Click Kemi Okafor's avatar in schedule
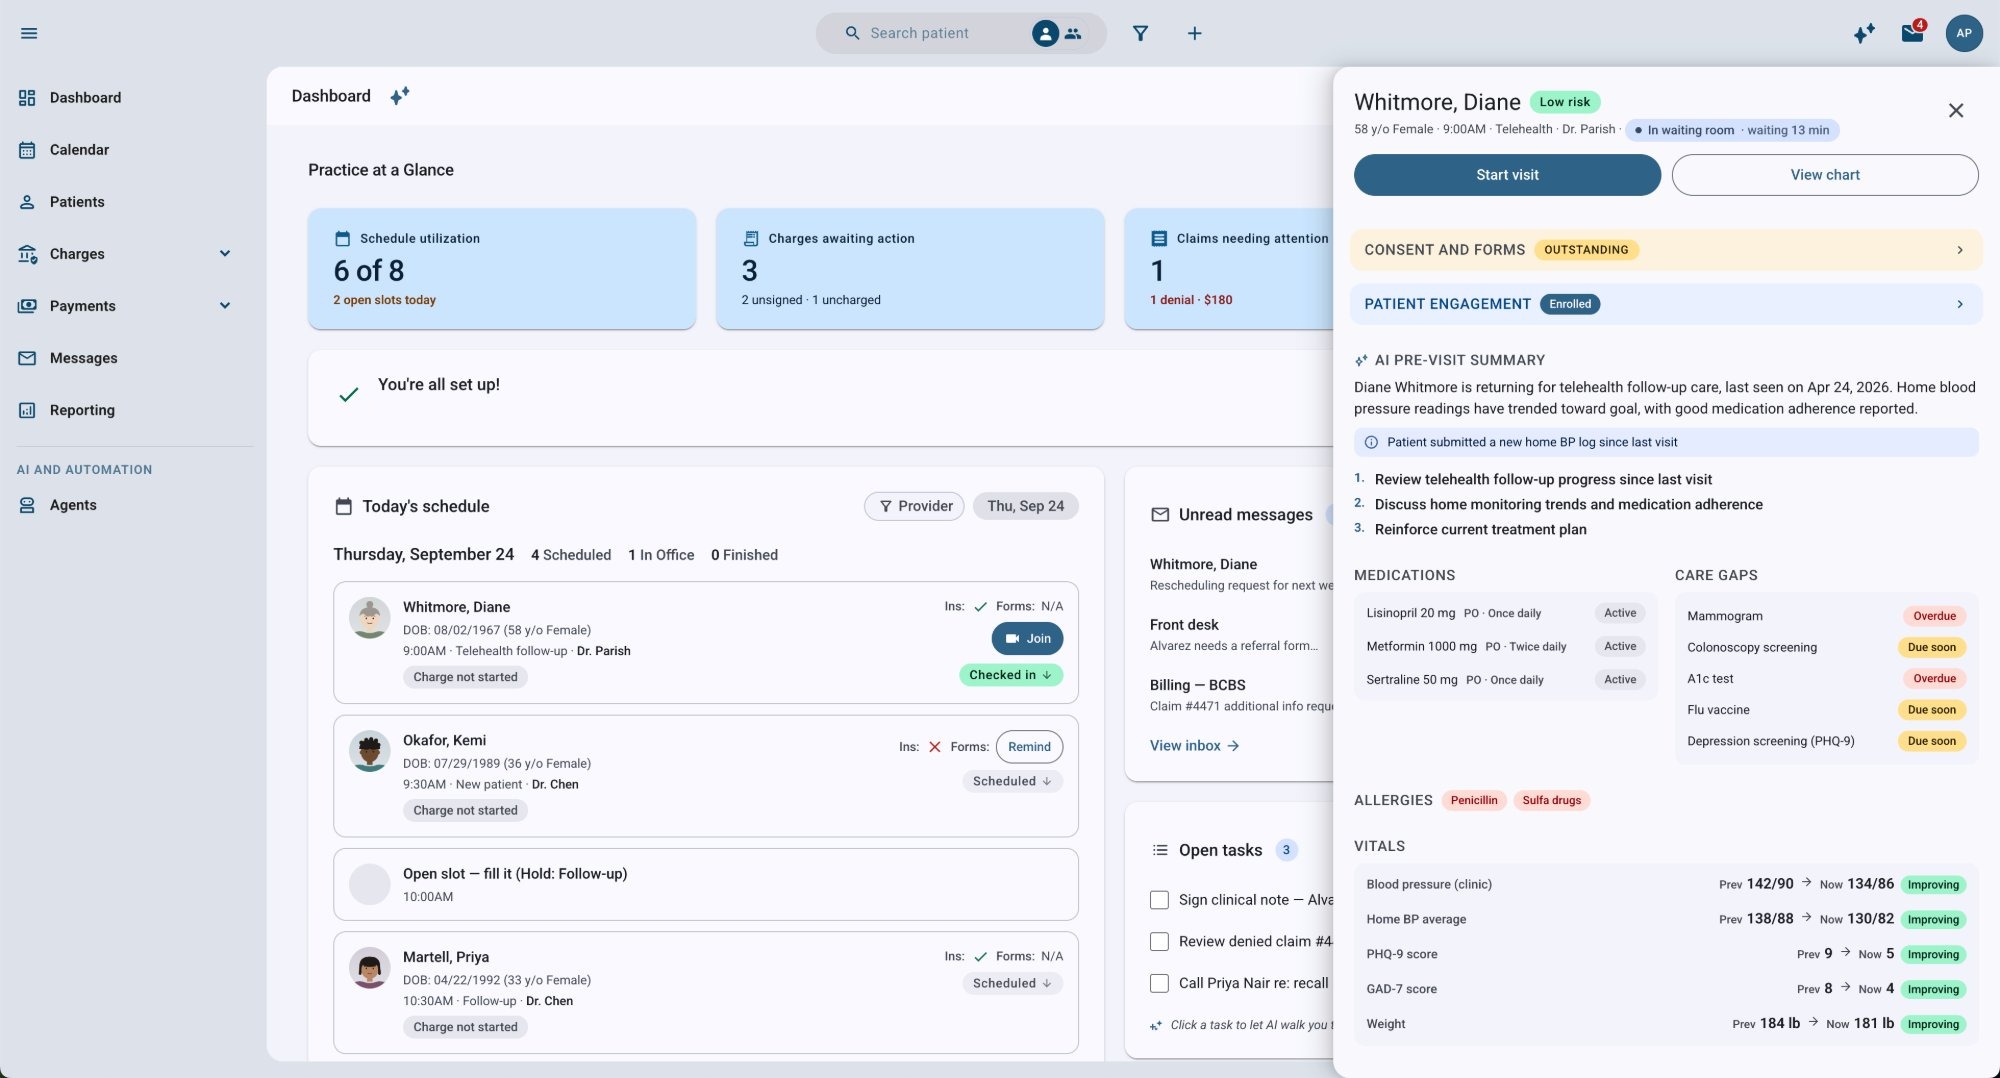This screenshot has height=1078, width=2000. coord(370,751)
